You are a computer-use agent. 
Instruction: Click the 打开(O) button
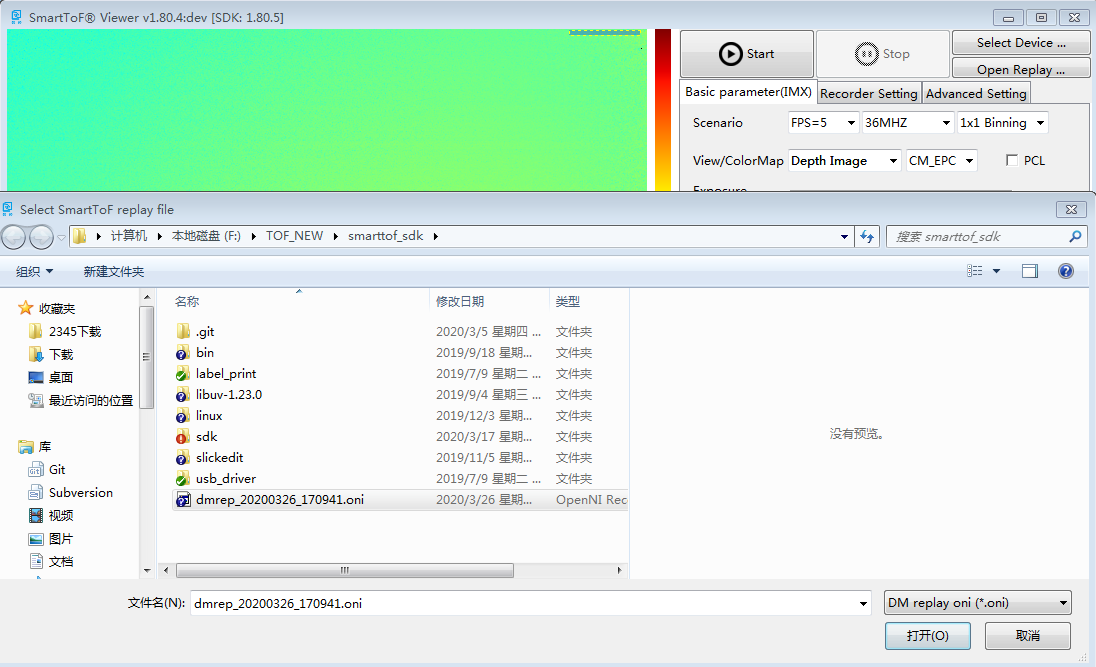(x=928, y=636)
